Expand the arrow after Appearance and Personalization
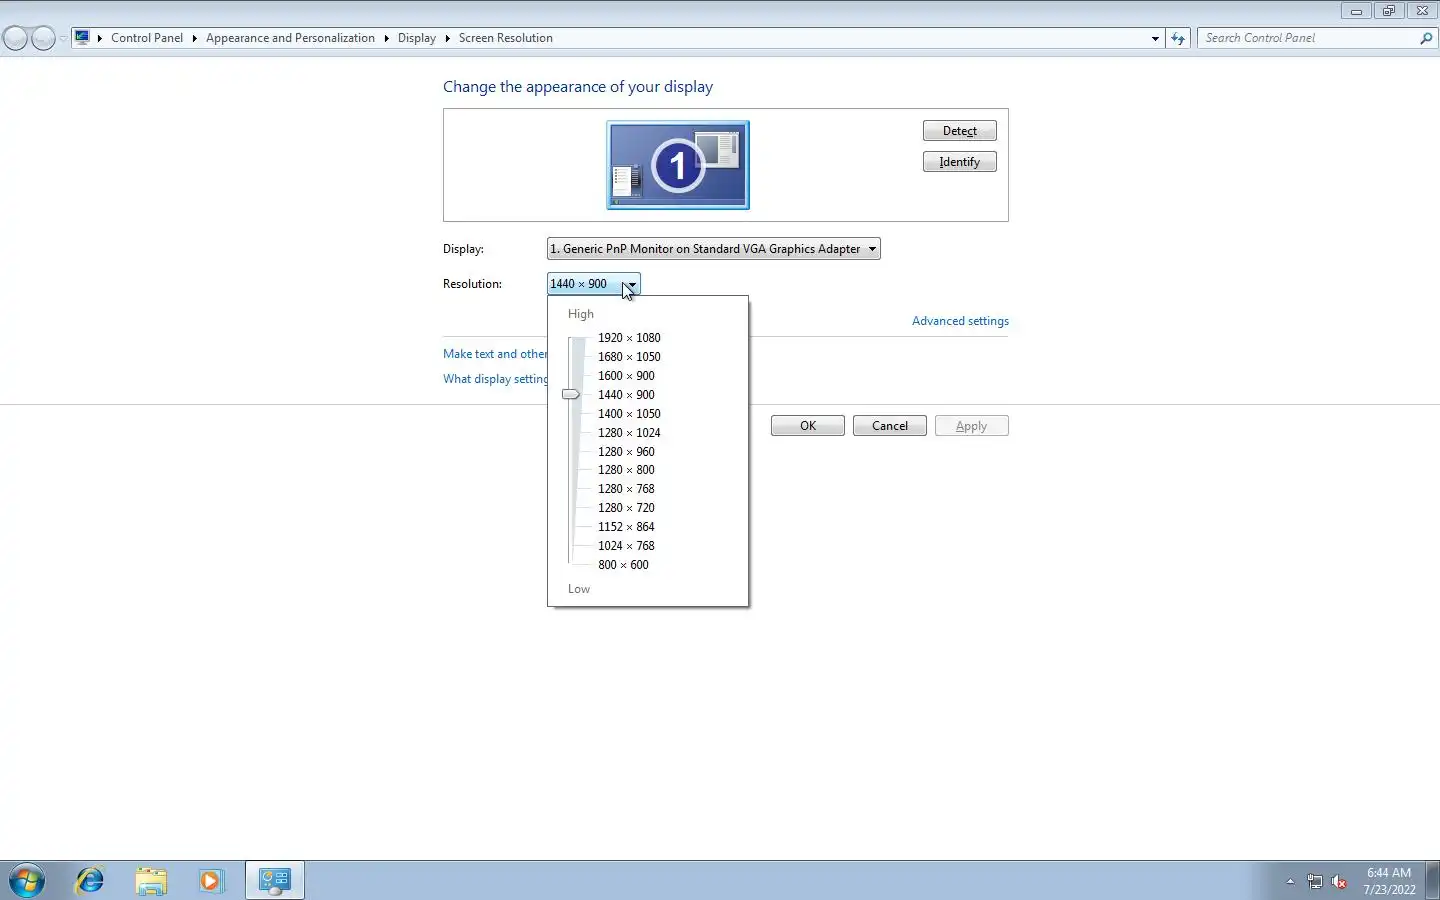Image resolution: width=1440 pixels, height=900 pixels. pos(386,38)
